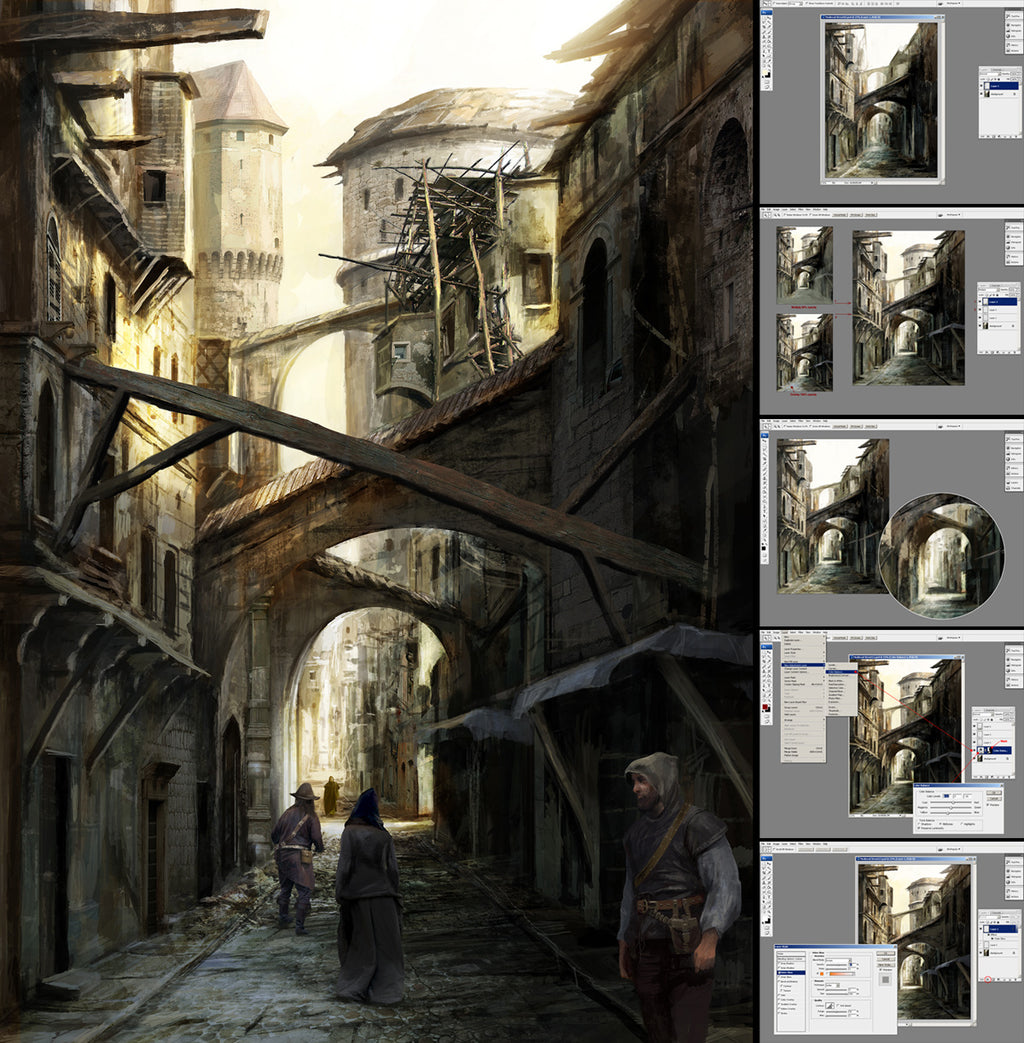1024x1043 pixels.
Task: Expand the New Adjustment Layer submenu entry
Action: [x=803, y=663]
